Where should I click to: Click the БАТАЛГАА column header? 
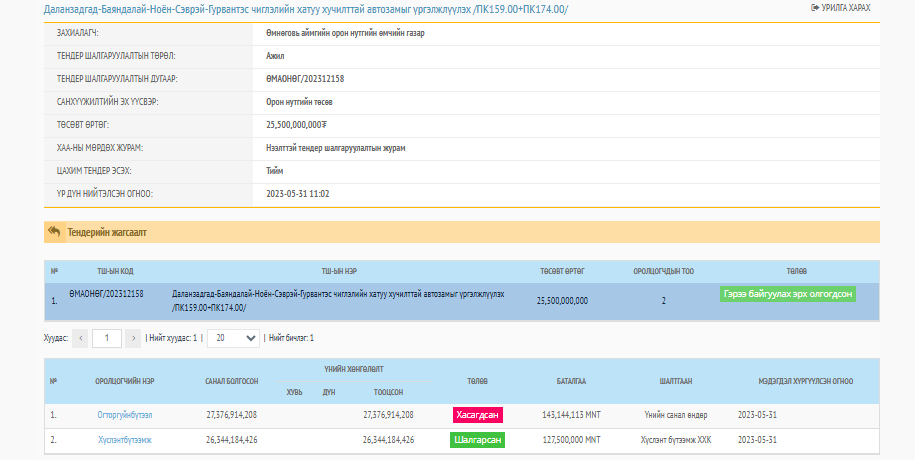click(571, 381)
